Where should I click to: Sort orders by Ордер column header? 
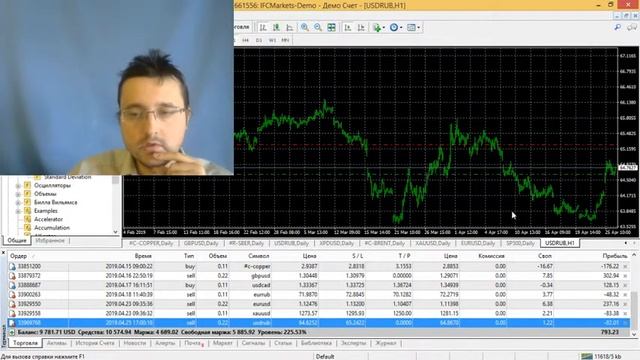pyautogui.click(x=18, y=256)
